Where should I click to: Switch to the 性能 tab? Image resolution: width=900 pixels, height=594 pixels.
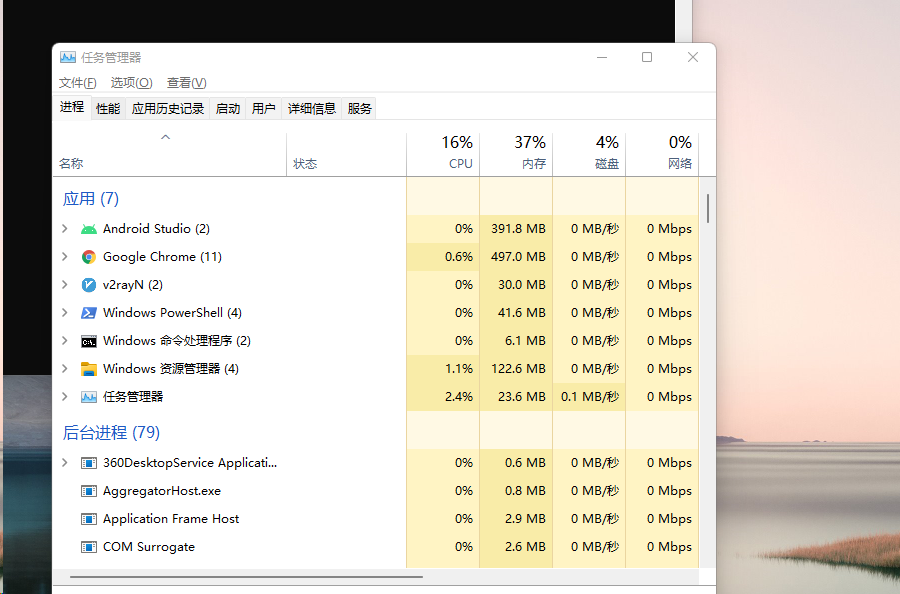point(108,109)
